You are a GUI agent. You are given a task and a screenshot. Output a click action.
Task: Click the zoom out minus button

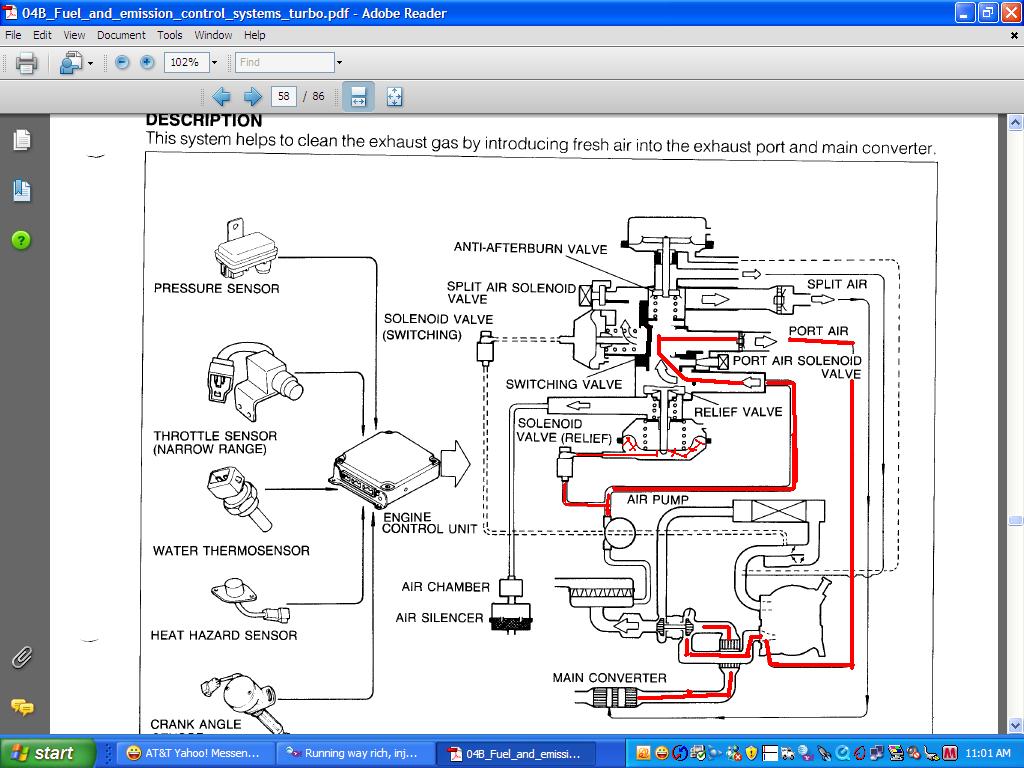click(121, 63)
